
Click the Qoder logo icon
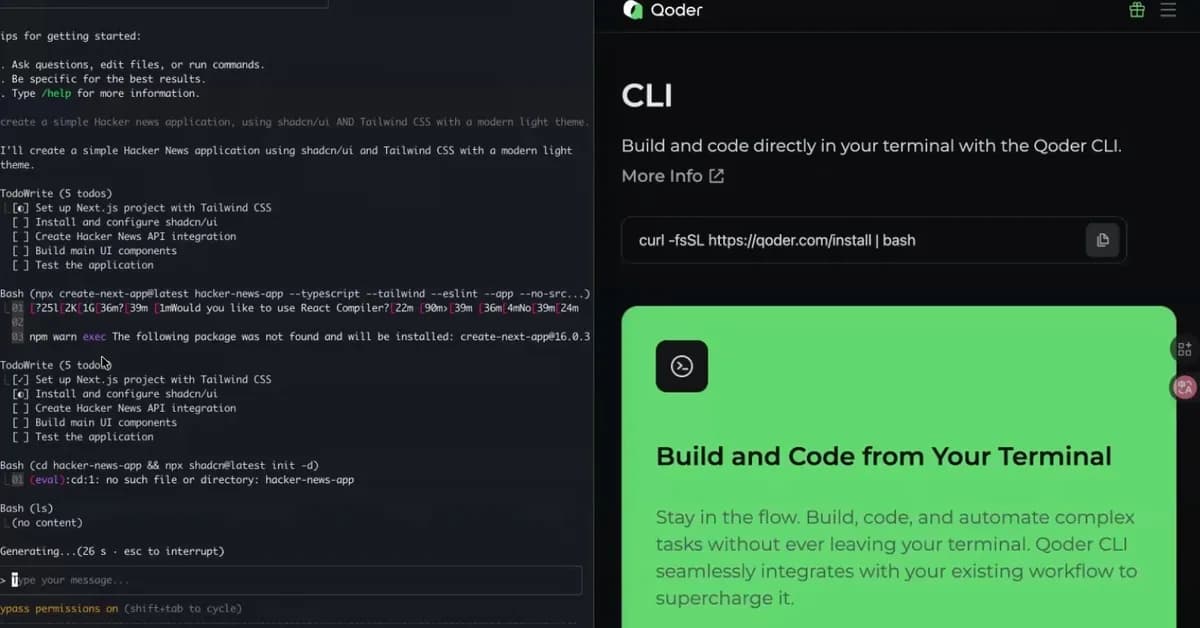tap(632, 10)
